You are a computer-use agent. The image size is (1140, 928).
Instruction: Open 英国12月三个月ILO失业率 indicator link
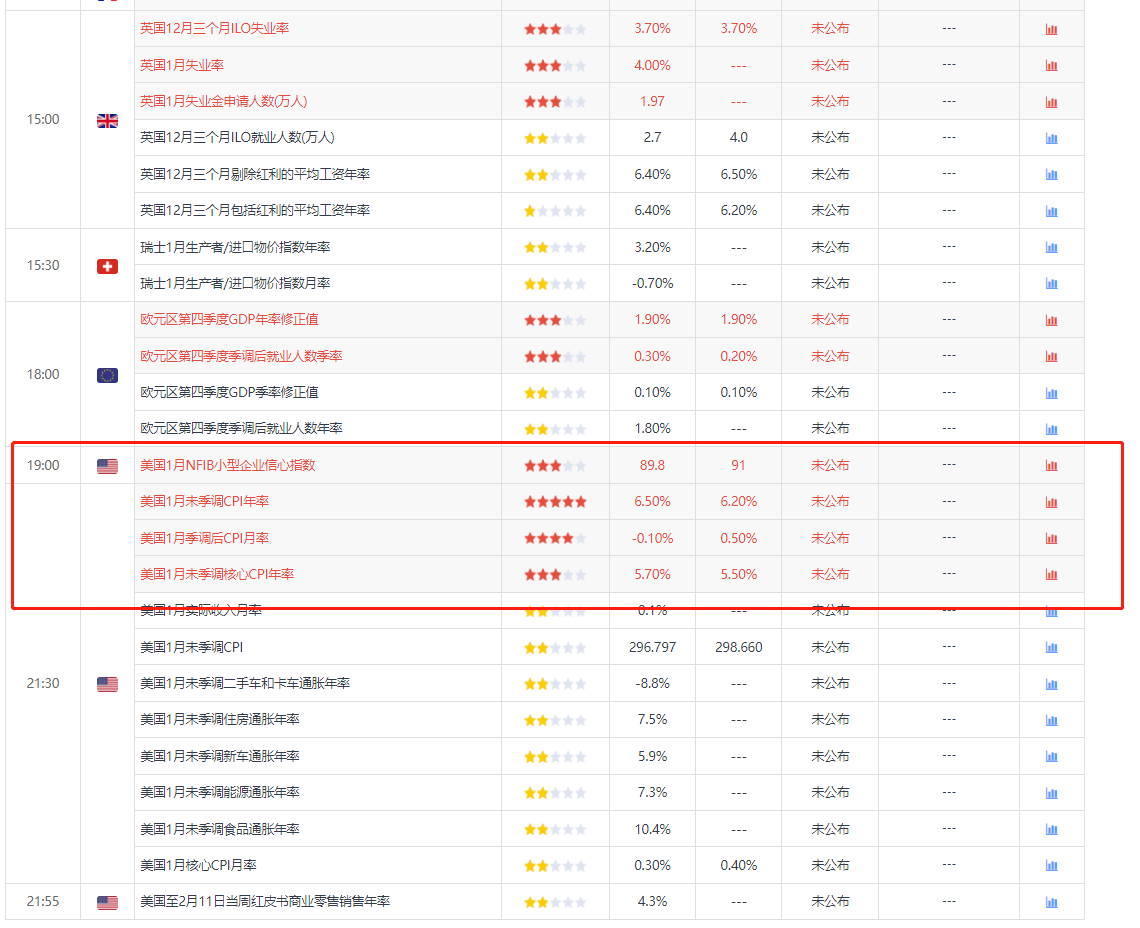[214, 28]
